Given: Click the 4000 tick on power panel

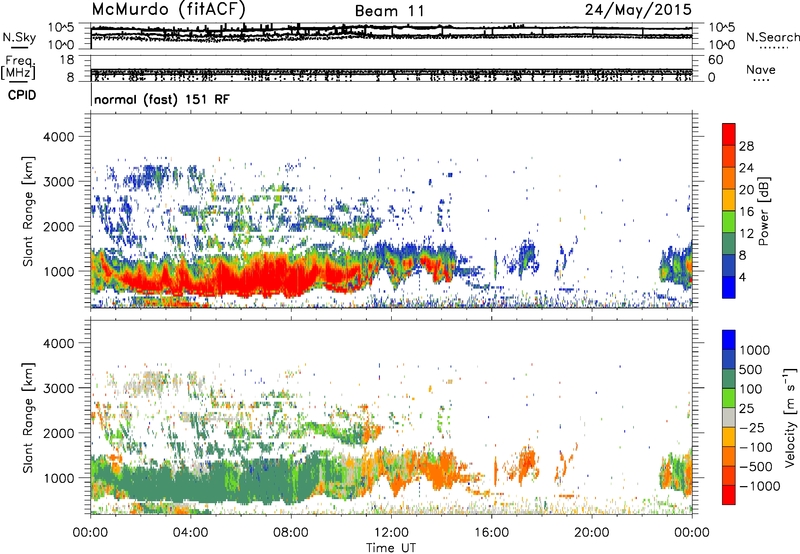Looking at the screenshot, I should pyautogui.click(x=58, y=137).
